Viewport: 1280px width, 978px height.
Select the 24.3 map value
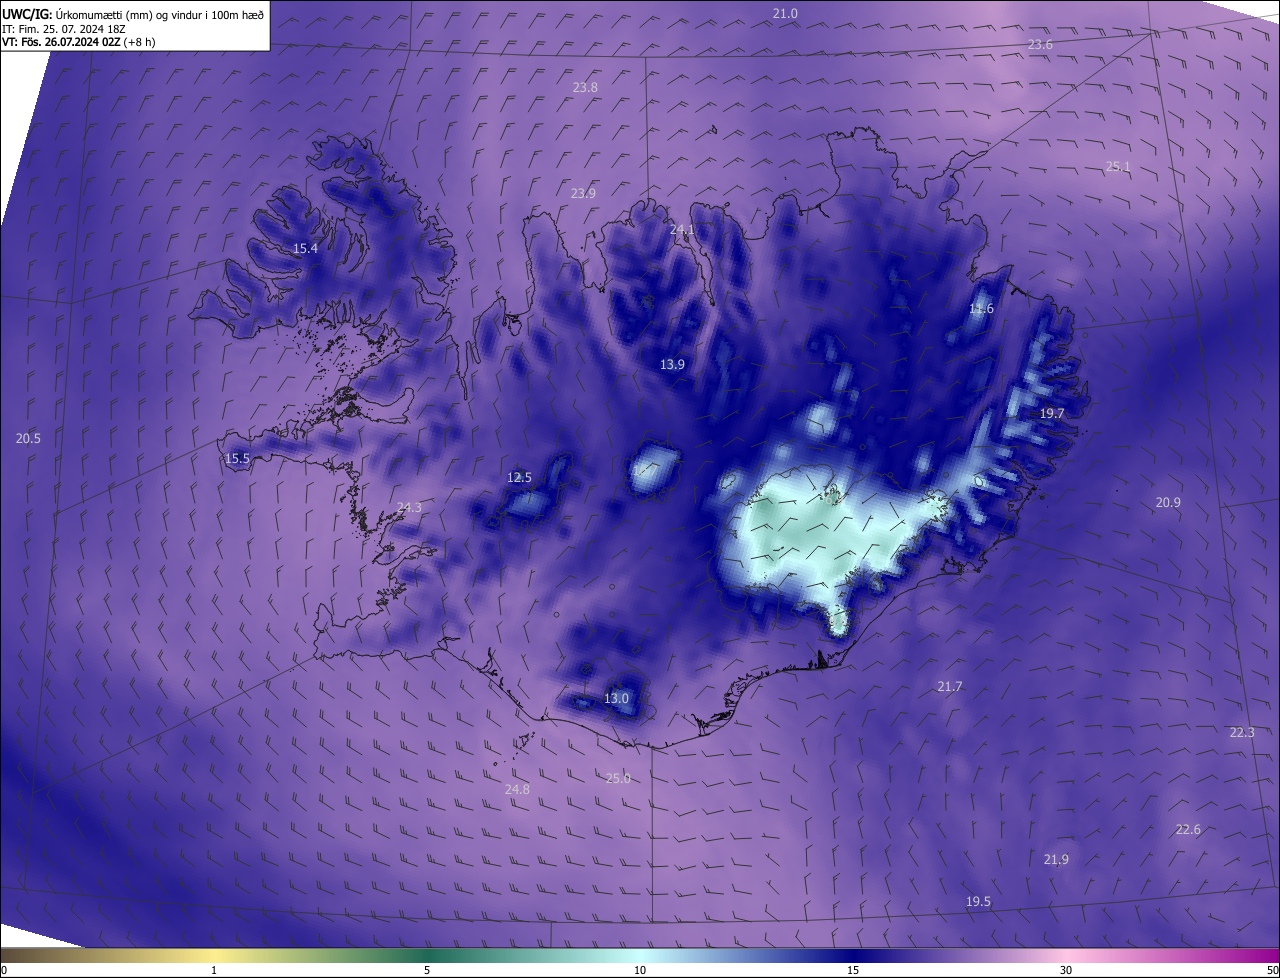[x=409, y=508]
